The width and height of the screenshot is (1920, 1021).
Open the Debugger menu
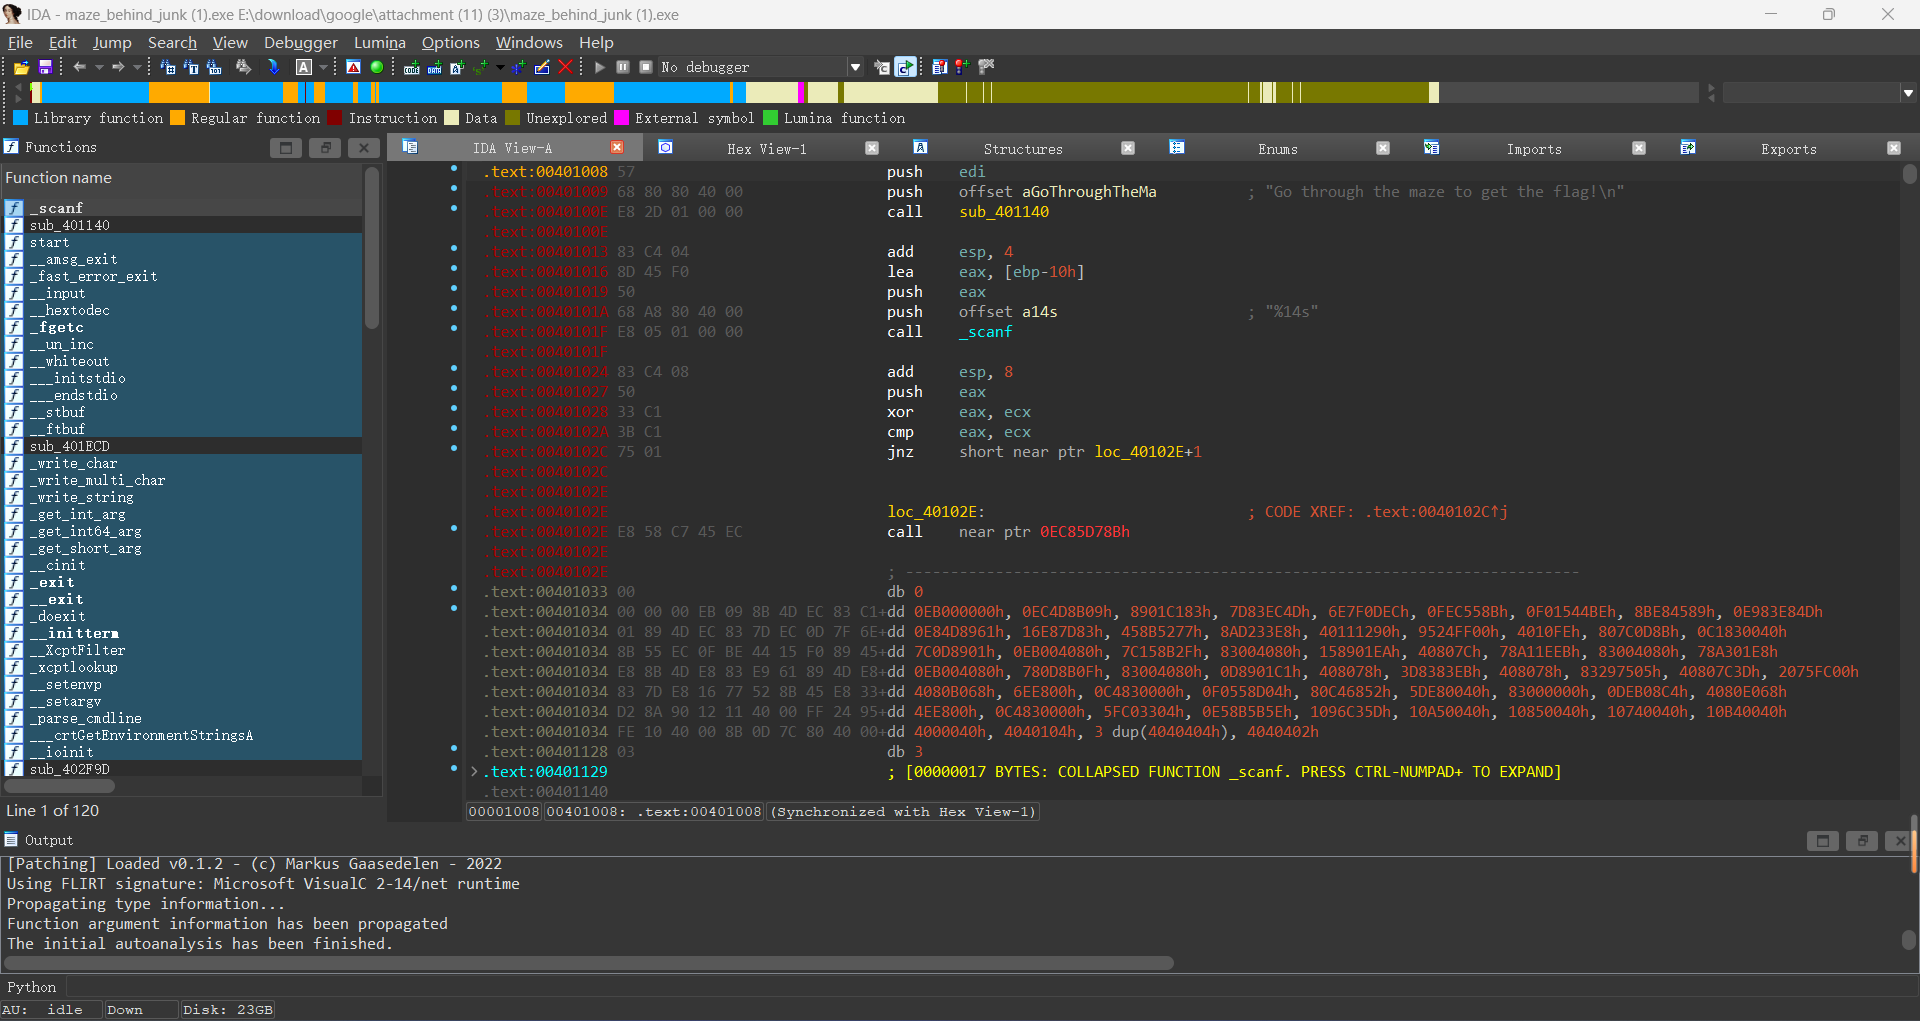[x=301, y=42]
